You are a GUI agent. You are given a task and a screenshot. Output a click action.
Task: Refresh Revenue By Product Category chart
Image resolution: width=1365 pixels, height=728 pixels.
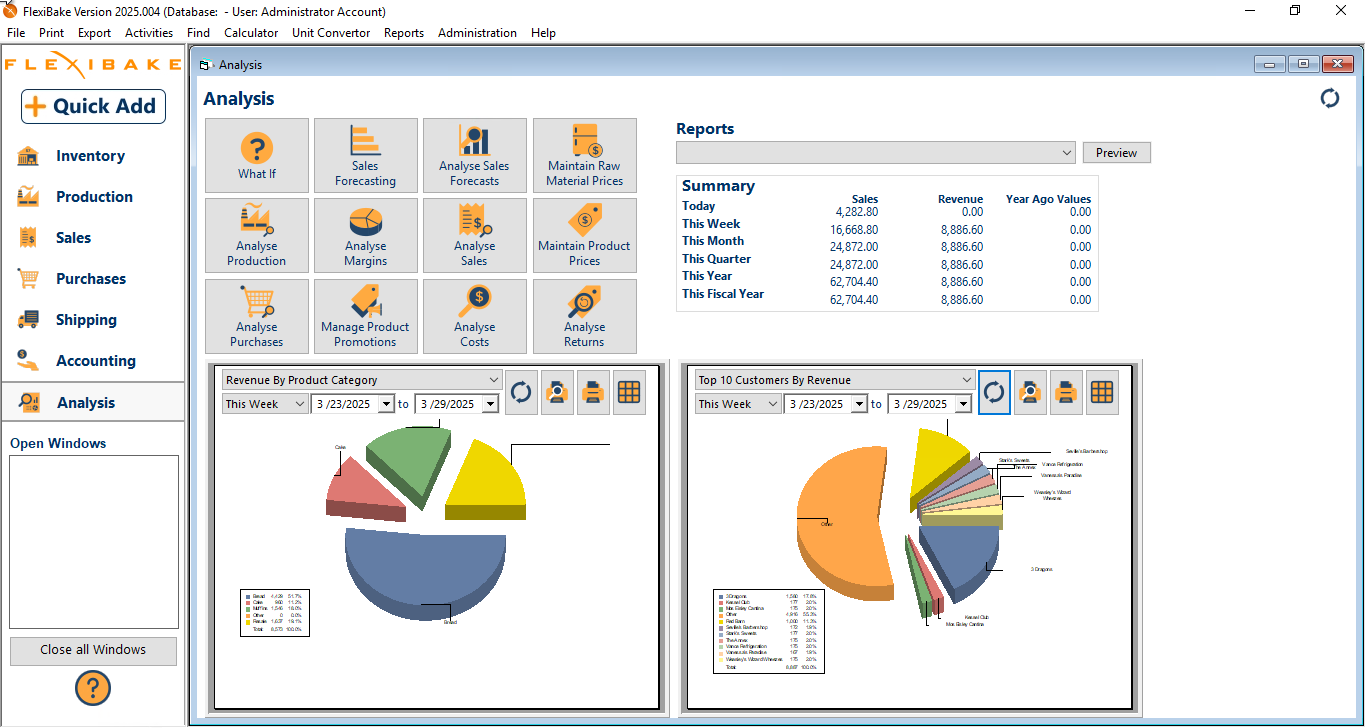521,392
